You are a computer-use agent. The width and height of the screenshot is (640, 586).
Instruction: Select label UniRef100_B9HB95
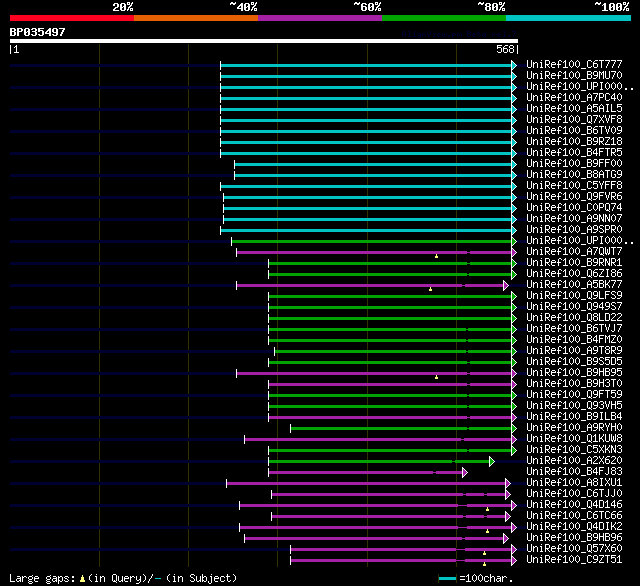[574, 373]
